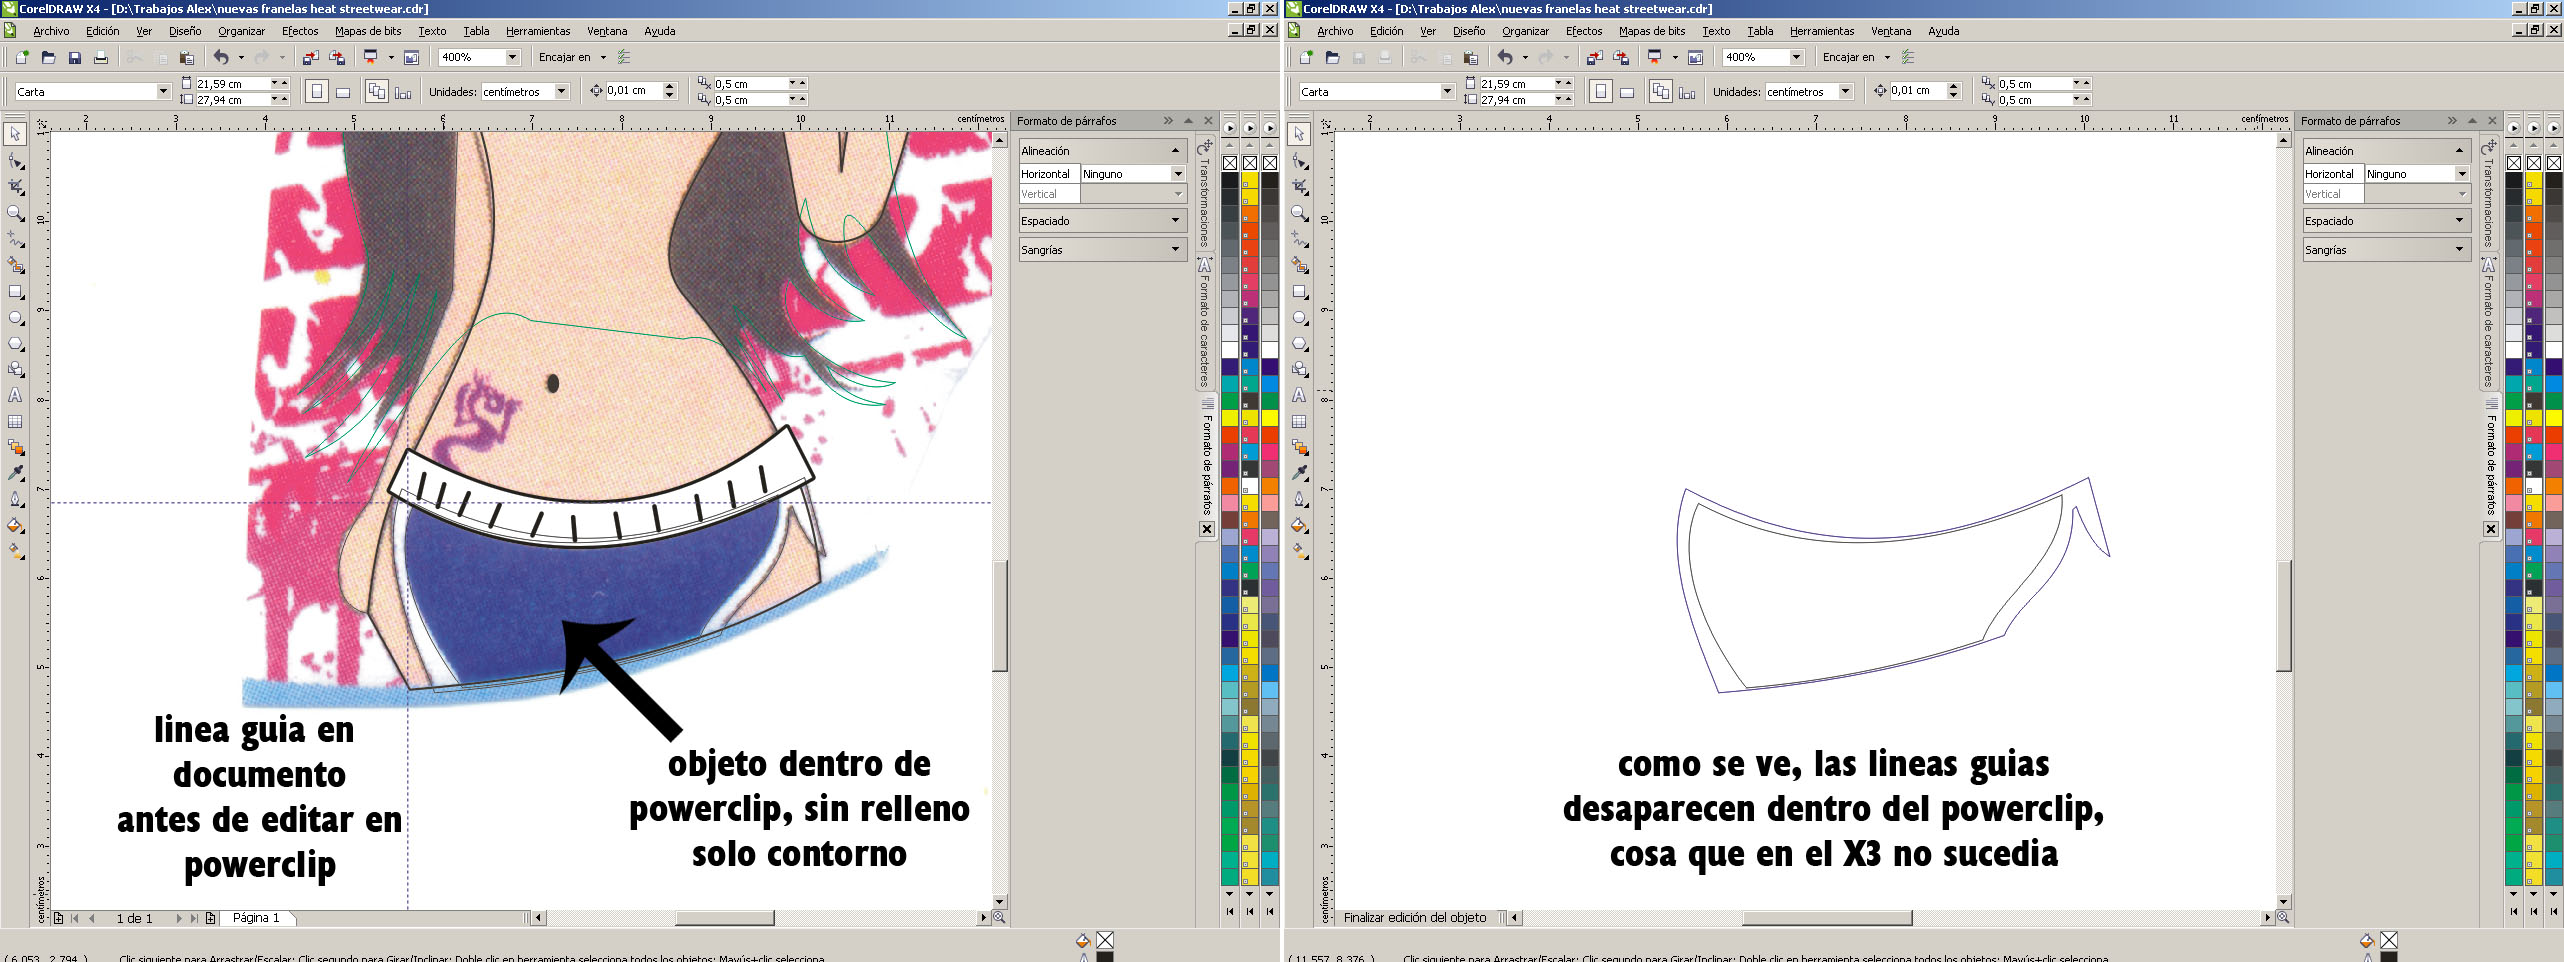Open Mapas de bits menu in left window

[x=368, y=31]
